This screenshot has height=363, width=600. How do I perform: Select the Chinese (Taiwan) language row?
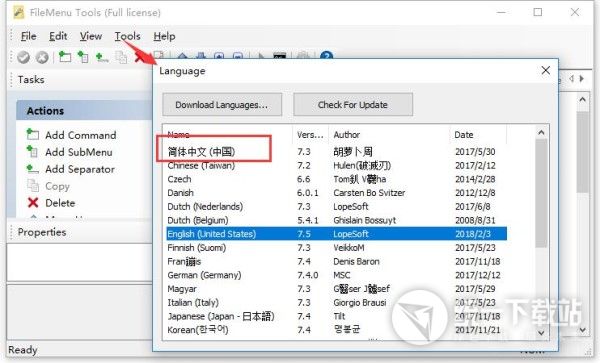[x=336, y=165]
